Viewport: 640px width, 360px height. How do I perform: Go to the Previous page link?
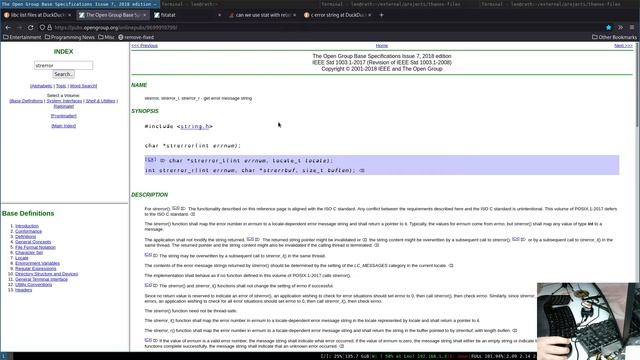pyautogui.click(x=144, y=46)
